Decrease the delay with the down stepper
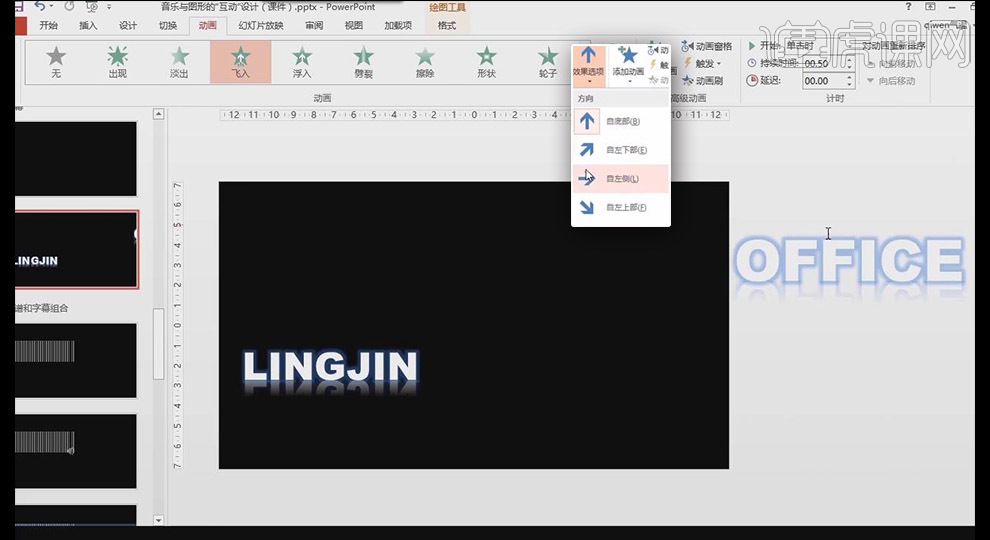Viewport: 990px width, 540px height. [850, 85]
